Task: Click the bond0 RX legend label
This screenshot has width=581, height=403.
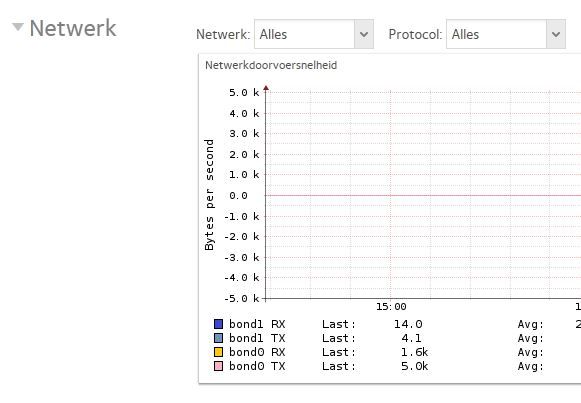Action: pos(257,352)
